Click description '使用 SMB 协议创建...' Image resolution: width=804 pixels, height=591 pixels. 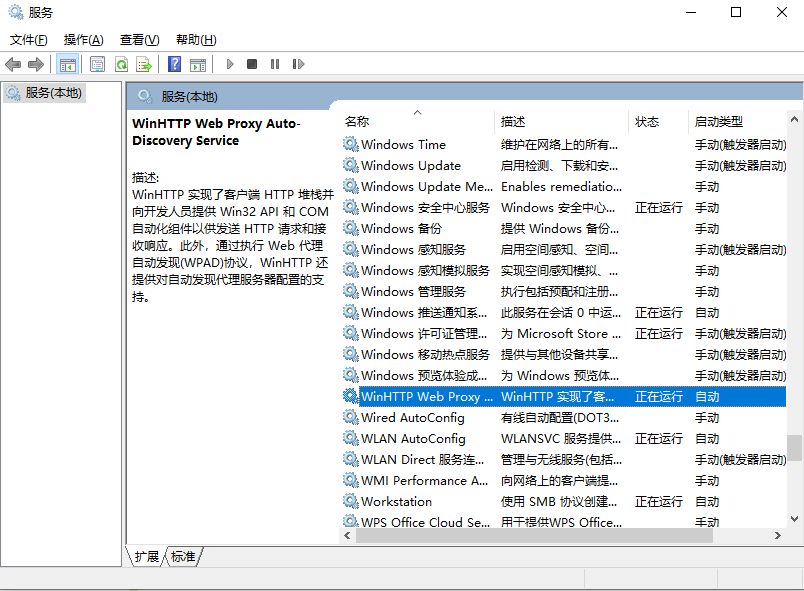559,502
